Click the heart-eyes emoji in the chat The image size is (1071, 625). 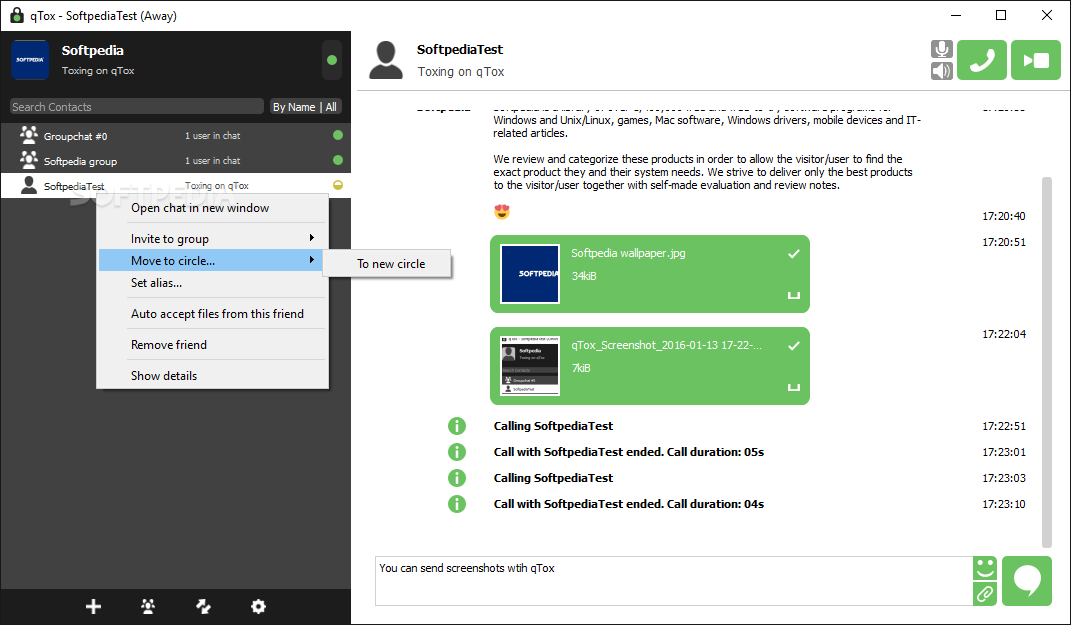coord(502,212)
